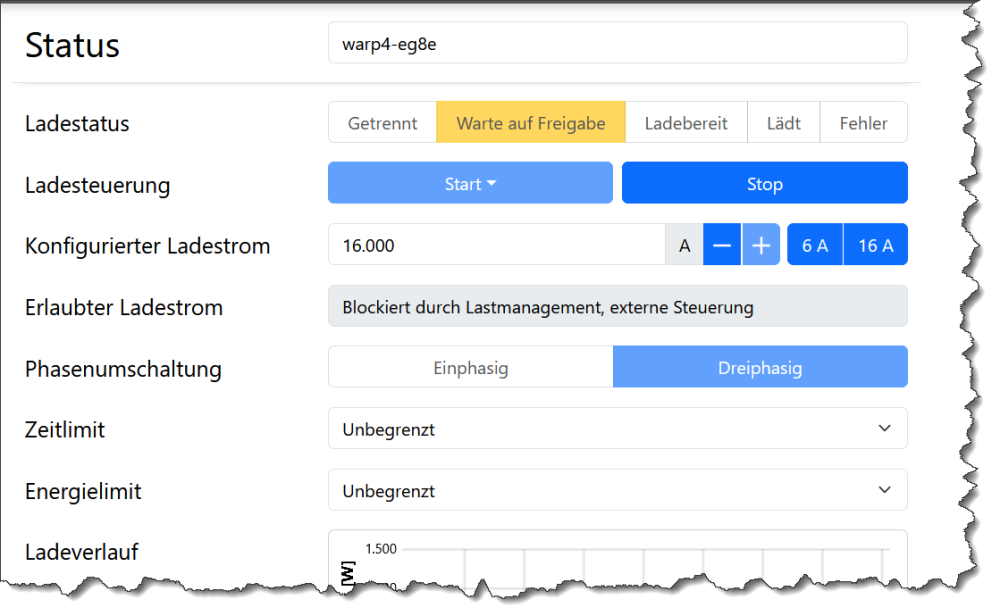
Task: Click the Zeitlimit chevron arrow
Action: tap(885, 429)
